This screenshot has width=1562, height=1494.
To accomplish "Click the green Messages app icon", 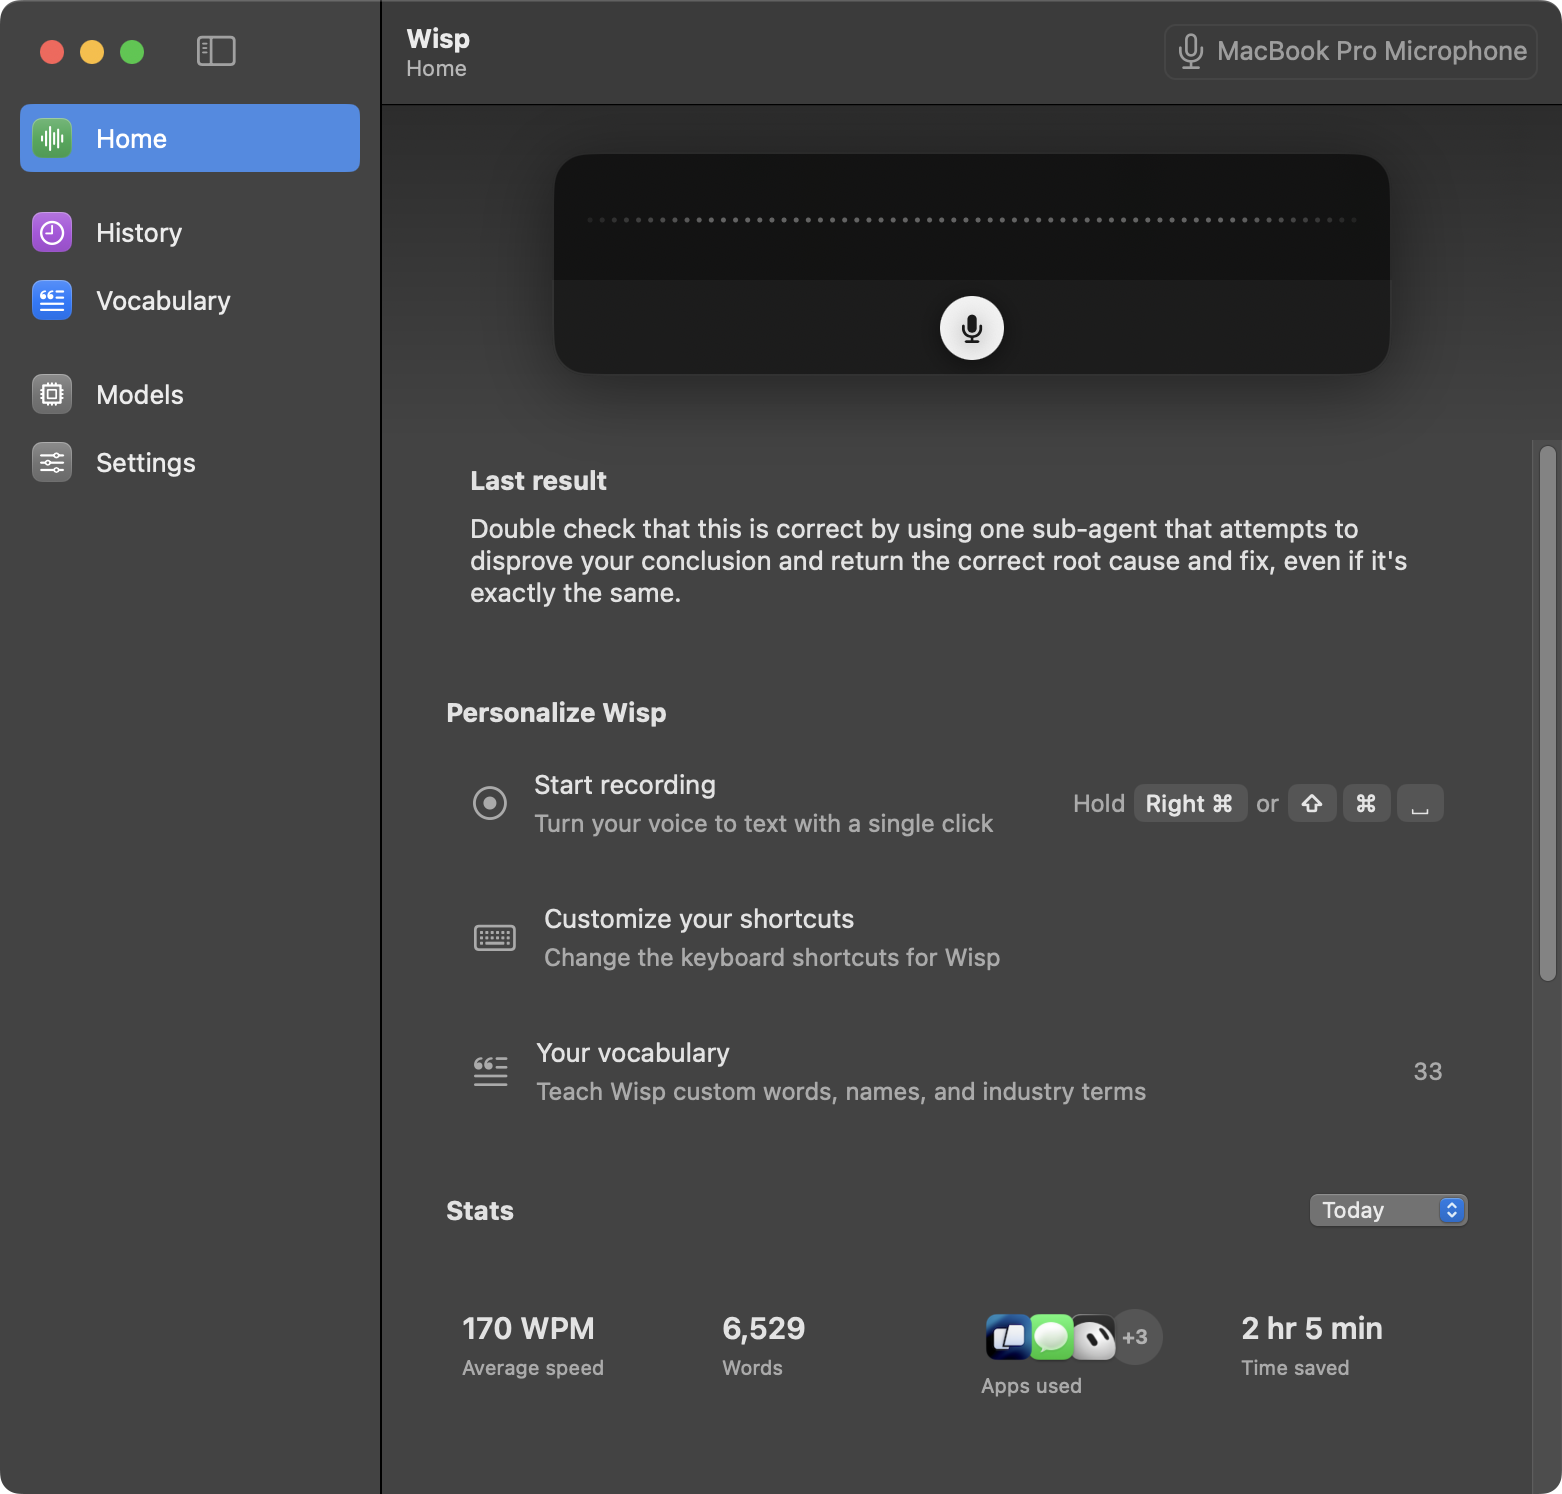I will pos(1051,1337).
